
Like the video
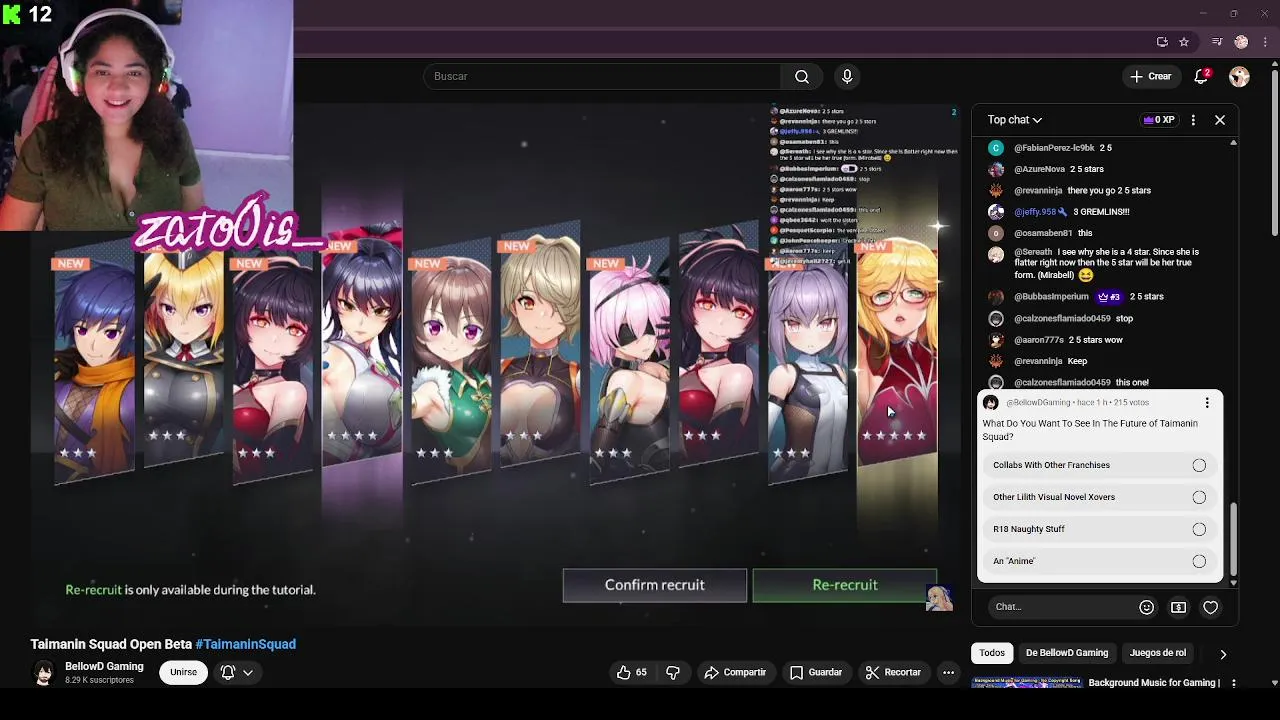pyautogui.click(x=632, y=673)
